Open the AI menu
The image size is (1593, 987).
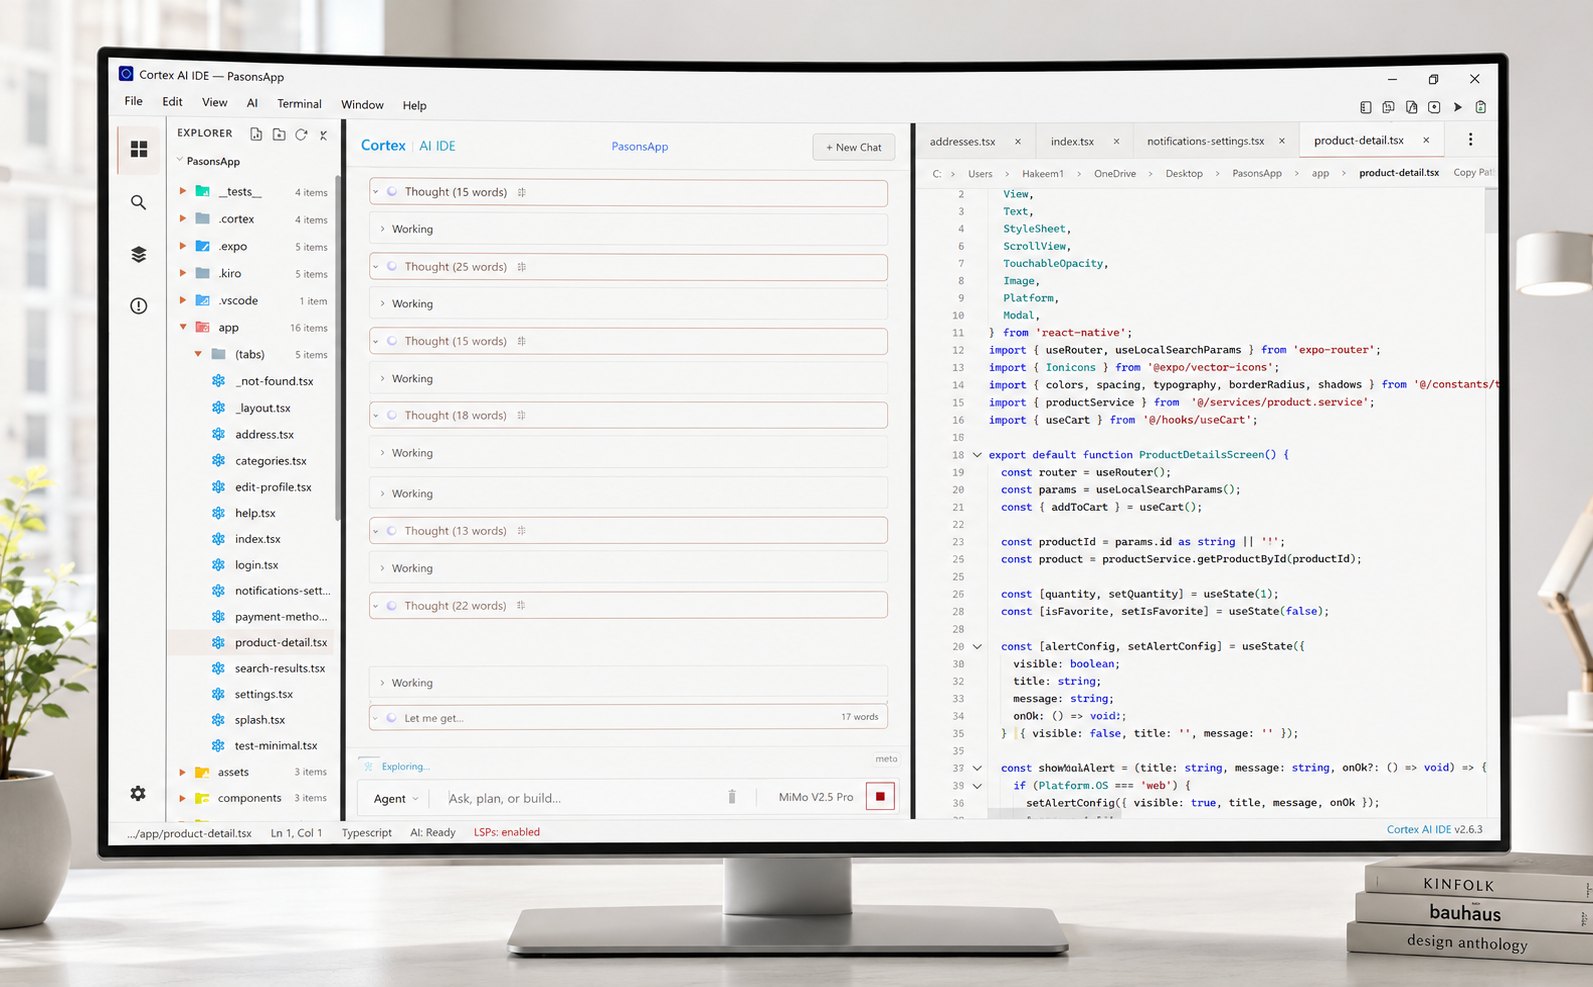click(252, 103)
